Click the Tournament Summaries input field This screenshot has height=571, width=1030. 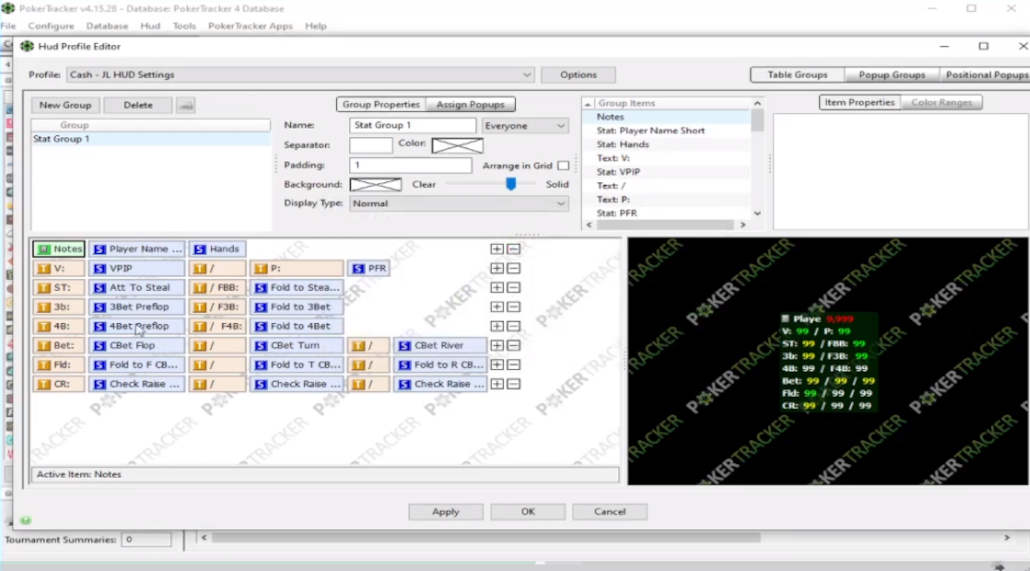[x=146, y=539]
